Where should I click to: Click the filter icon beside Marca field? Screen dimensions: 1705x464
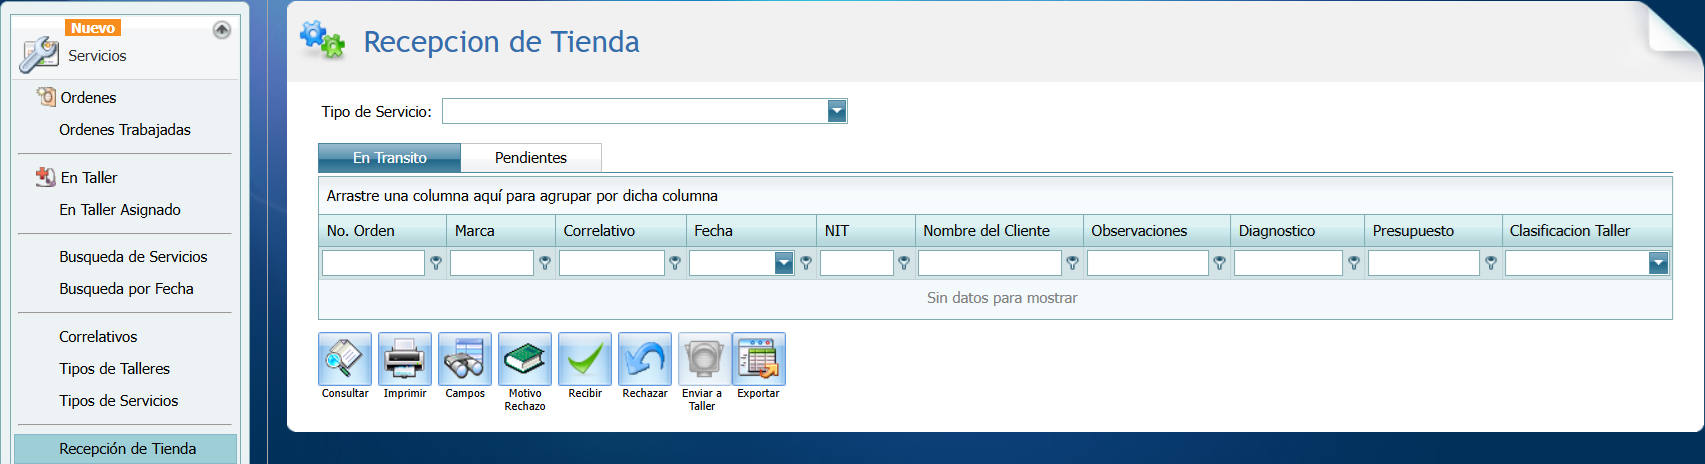(x=545, y=263)
